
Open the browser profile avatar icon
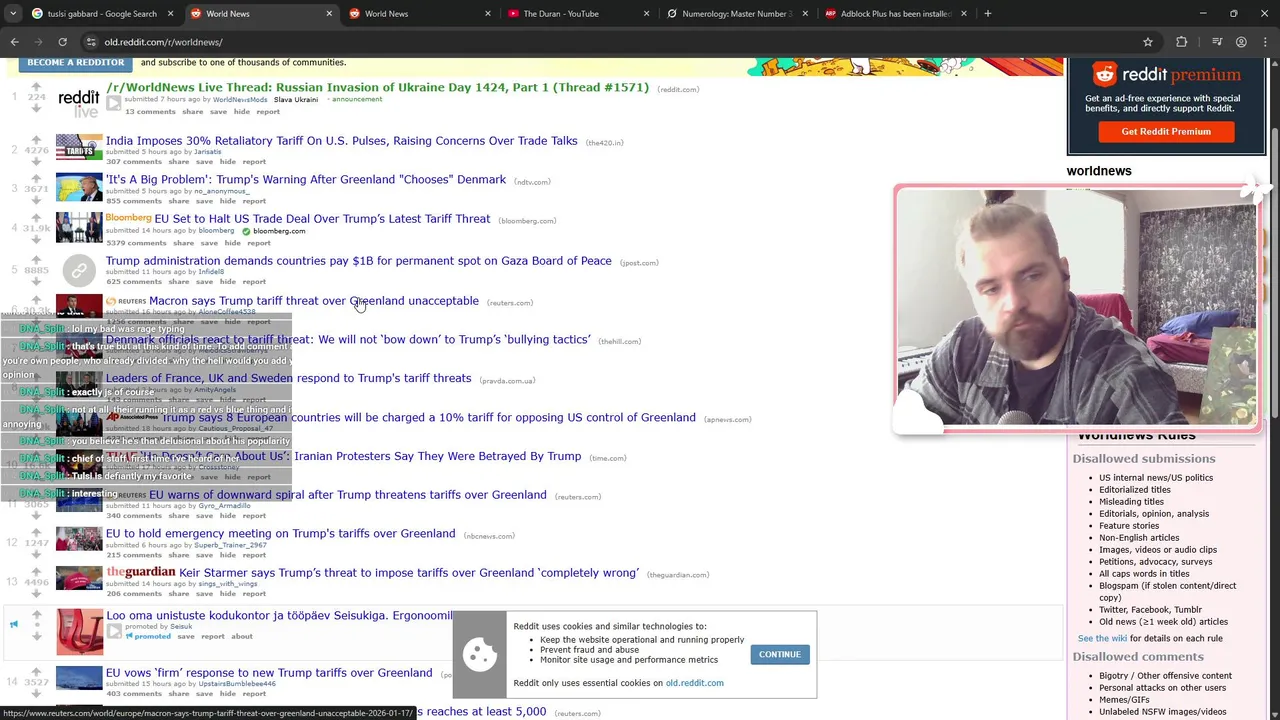[1241, 42]
